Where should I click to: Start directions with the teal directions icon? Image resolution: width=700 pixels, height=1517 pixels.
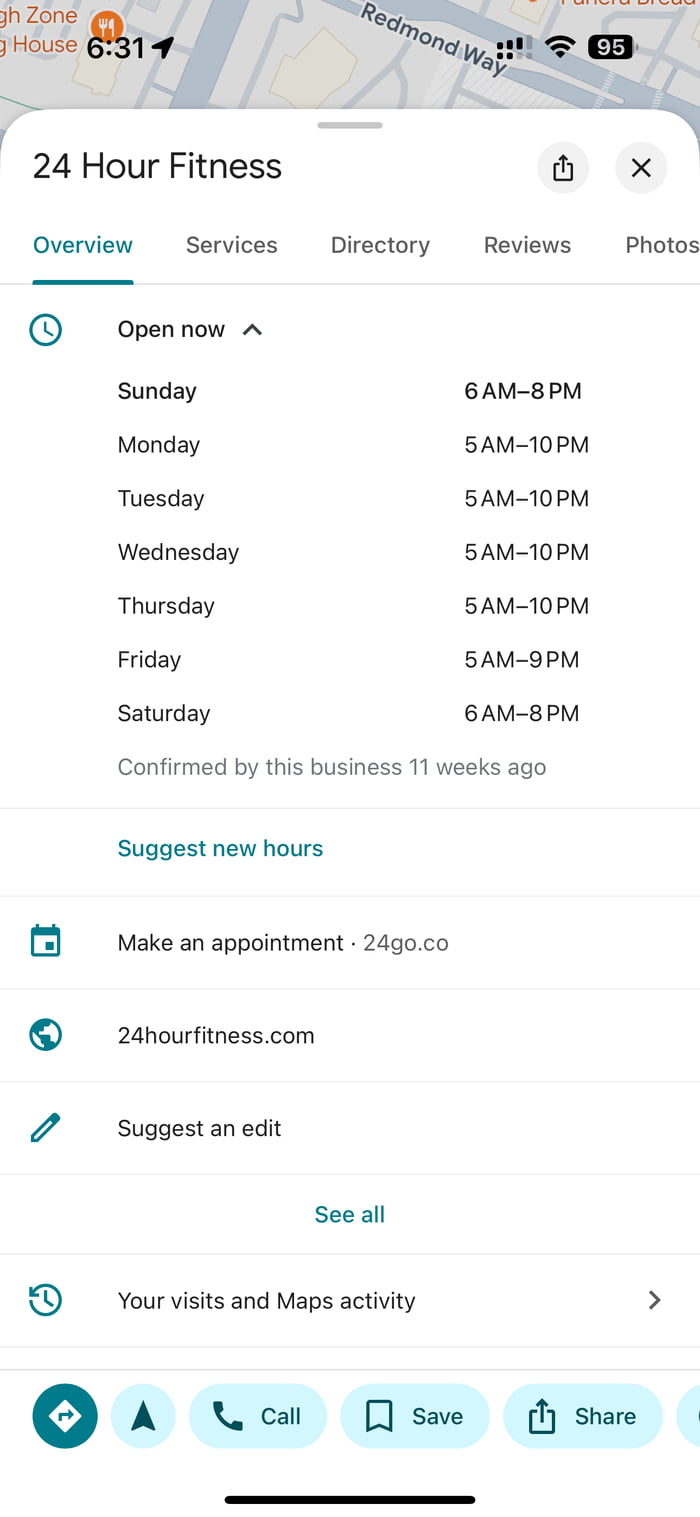tap(65, 1416)
